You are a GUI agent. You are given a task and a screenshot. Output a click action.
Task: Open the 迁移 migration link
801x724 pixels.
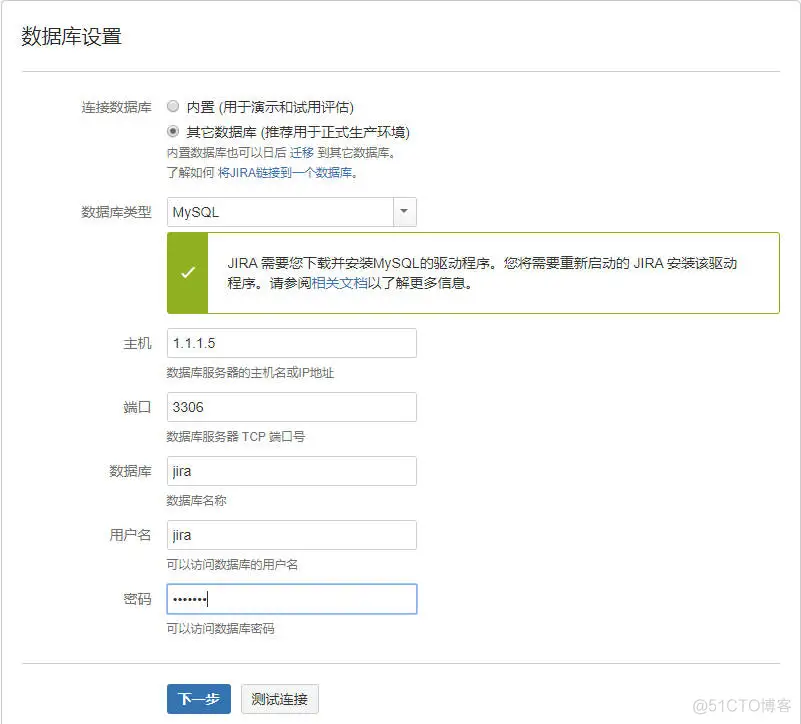coord(301,152)
